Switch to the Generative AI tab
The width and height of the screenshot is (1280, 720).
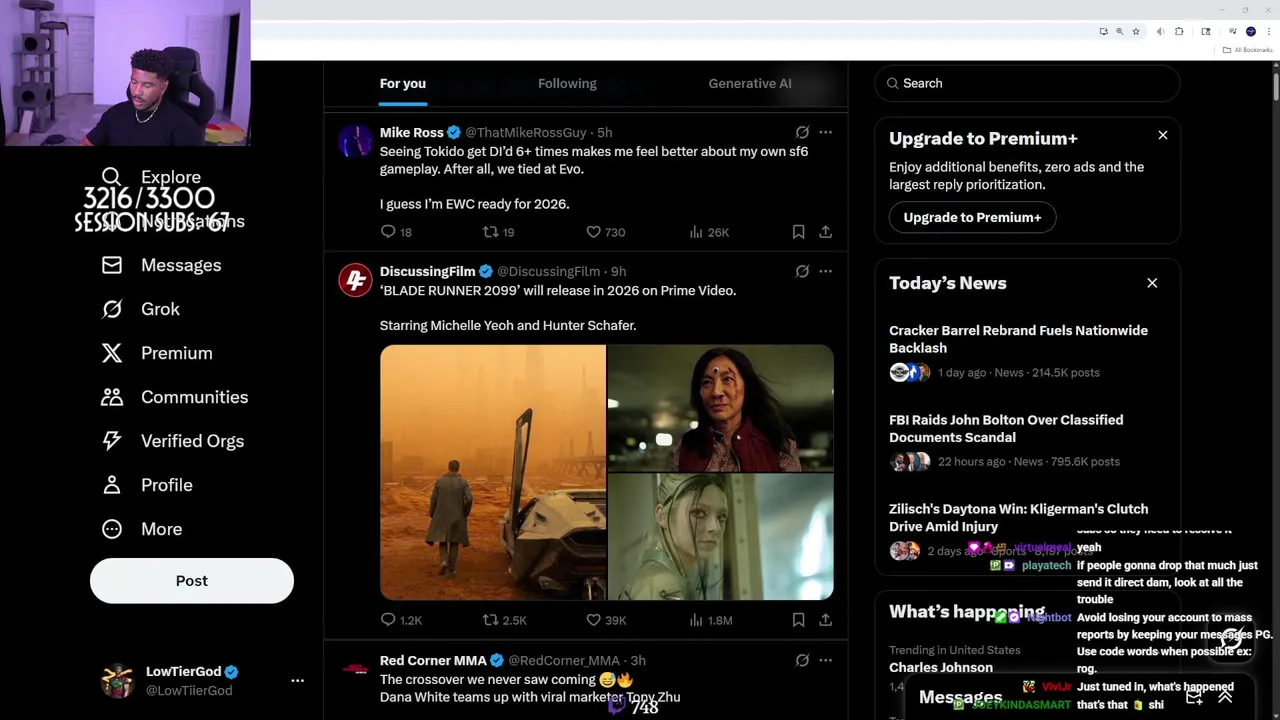750,83
